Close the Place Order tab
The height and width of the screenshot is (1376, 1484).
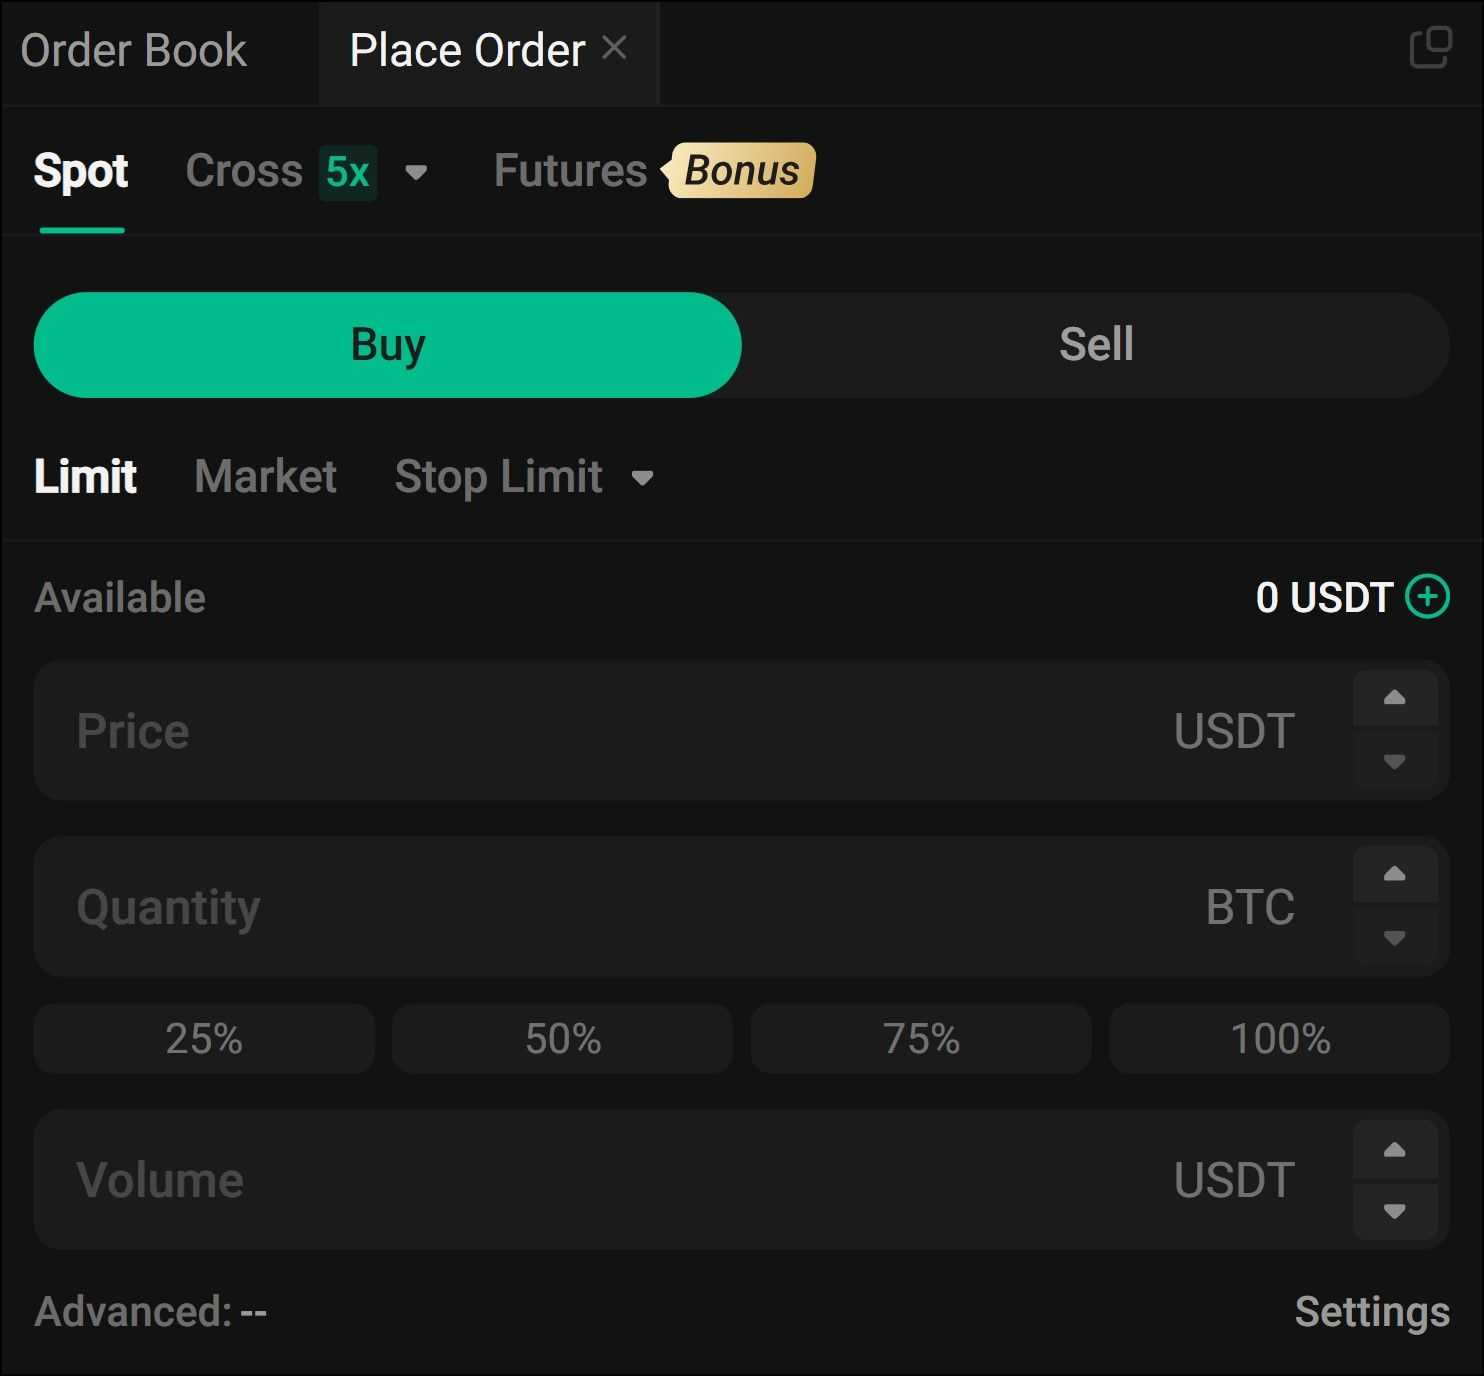(616, 46)
